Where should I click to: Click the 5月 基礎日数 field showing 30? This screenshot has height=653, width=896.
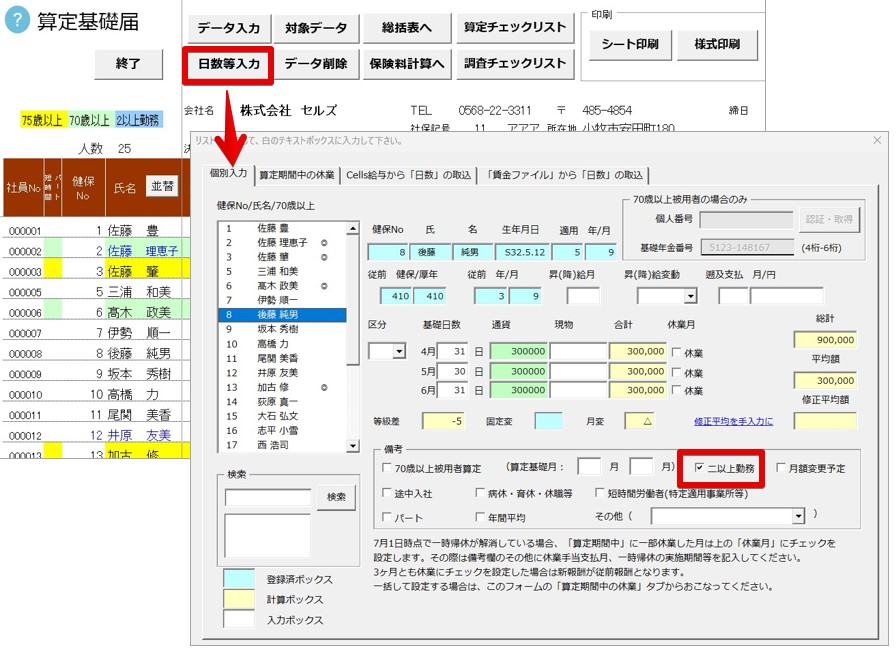453,371
